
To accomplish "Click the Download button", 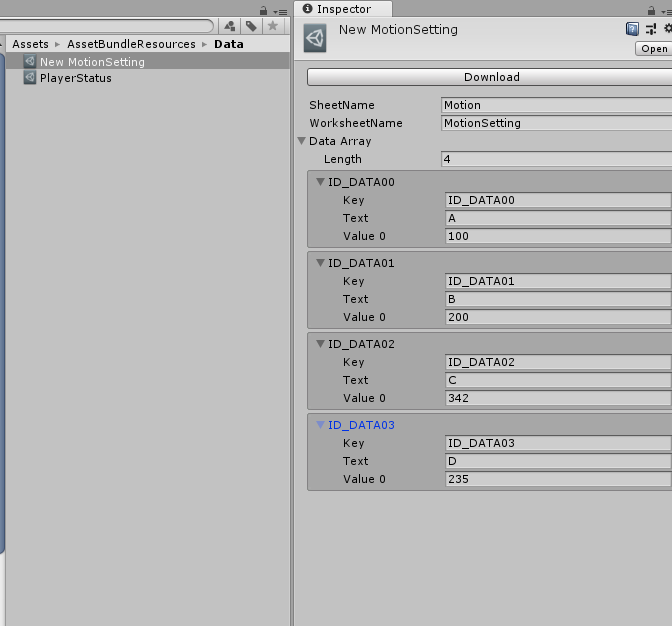I will pyautogui.click(x=489, y=77).
